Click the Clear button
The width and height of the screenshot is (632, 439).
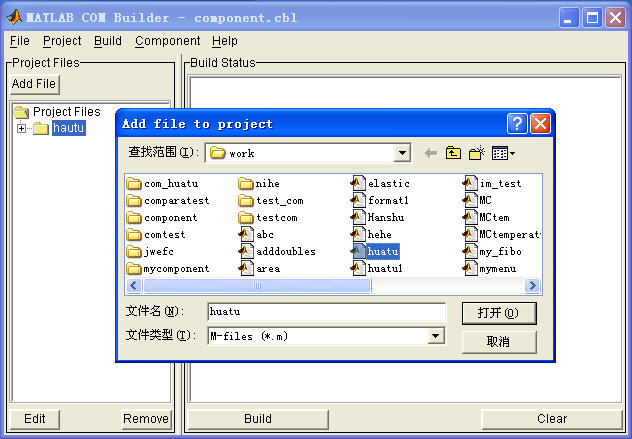click(552, 419)
